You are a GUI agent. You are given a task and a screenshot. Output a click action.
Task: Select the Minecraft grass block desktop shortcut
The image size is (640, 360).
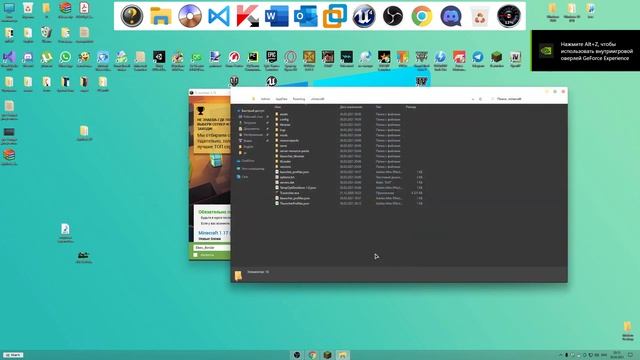[496, 60]
